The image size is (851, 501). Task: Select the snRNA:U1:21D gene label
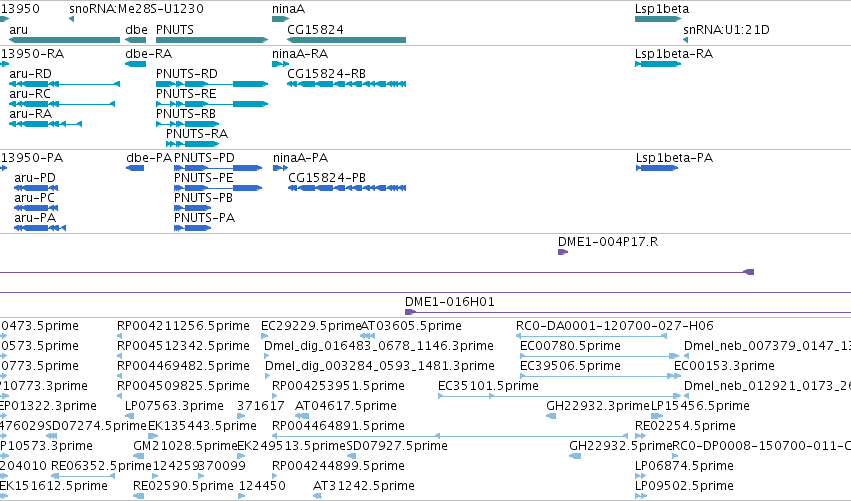[726, 30]
